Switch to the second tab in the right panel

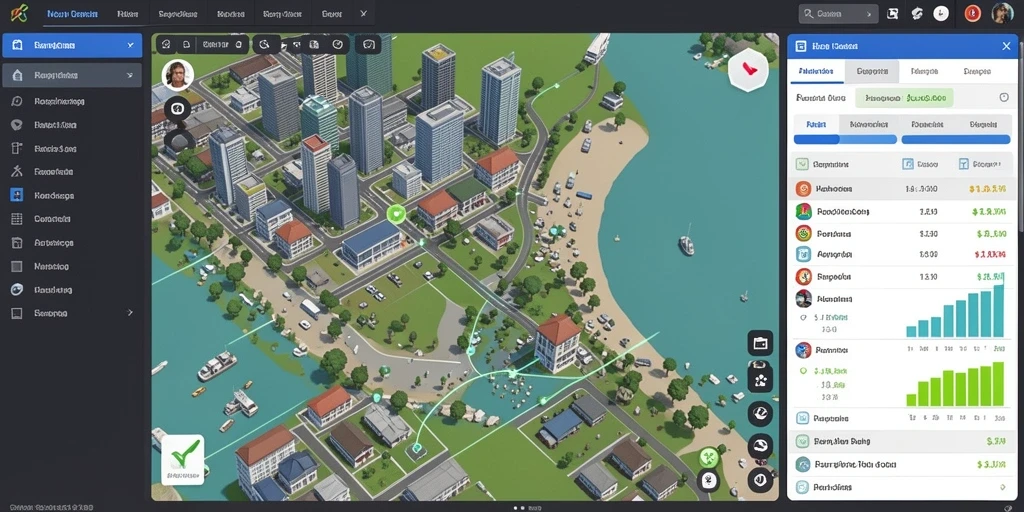[x=872, y=71]
